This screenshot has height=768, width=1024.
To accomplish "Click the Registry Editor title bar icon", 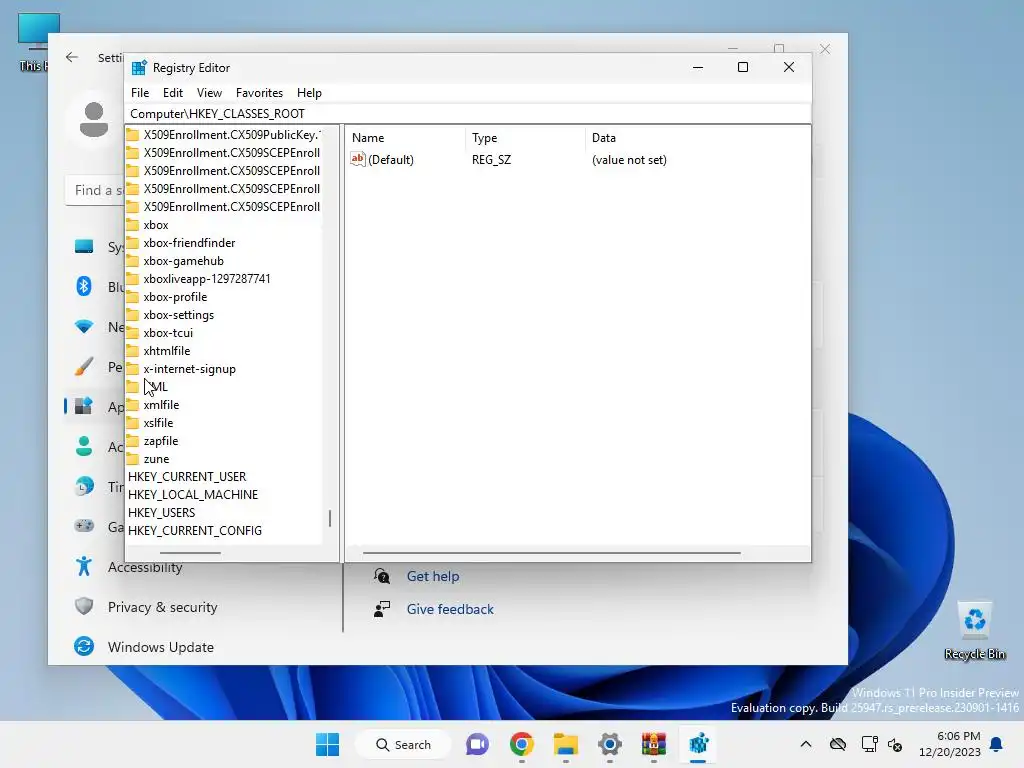I will 139,67.
